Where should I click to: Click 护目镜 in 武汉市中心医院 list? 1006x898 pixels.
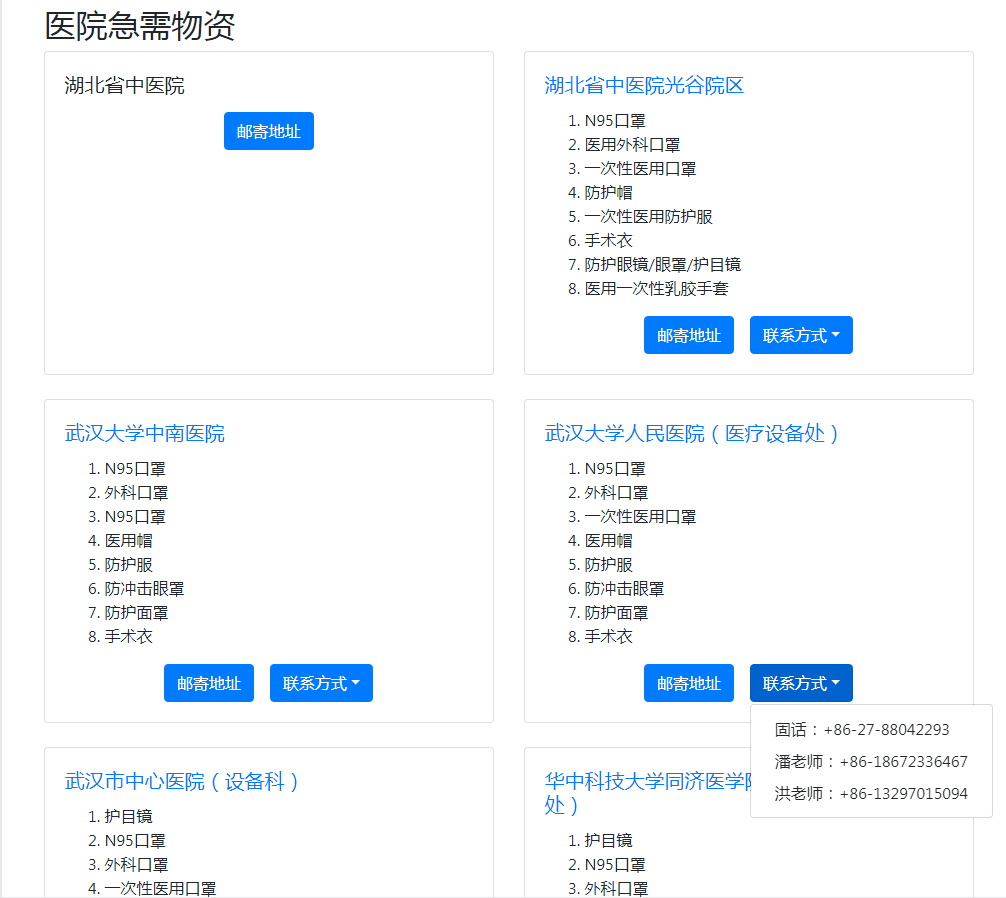(x=128, y=817)
